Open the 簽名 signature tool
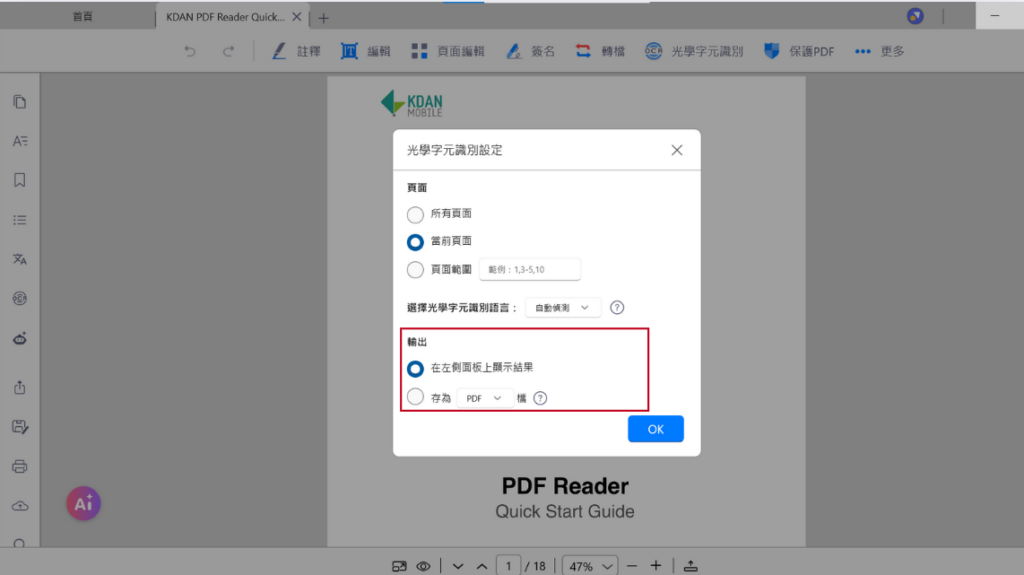Screen dimensions: 1024x575 click(530, 51)
